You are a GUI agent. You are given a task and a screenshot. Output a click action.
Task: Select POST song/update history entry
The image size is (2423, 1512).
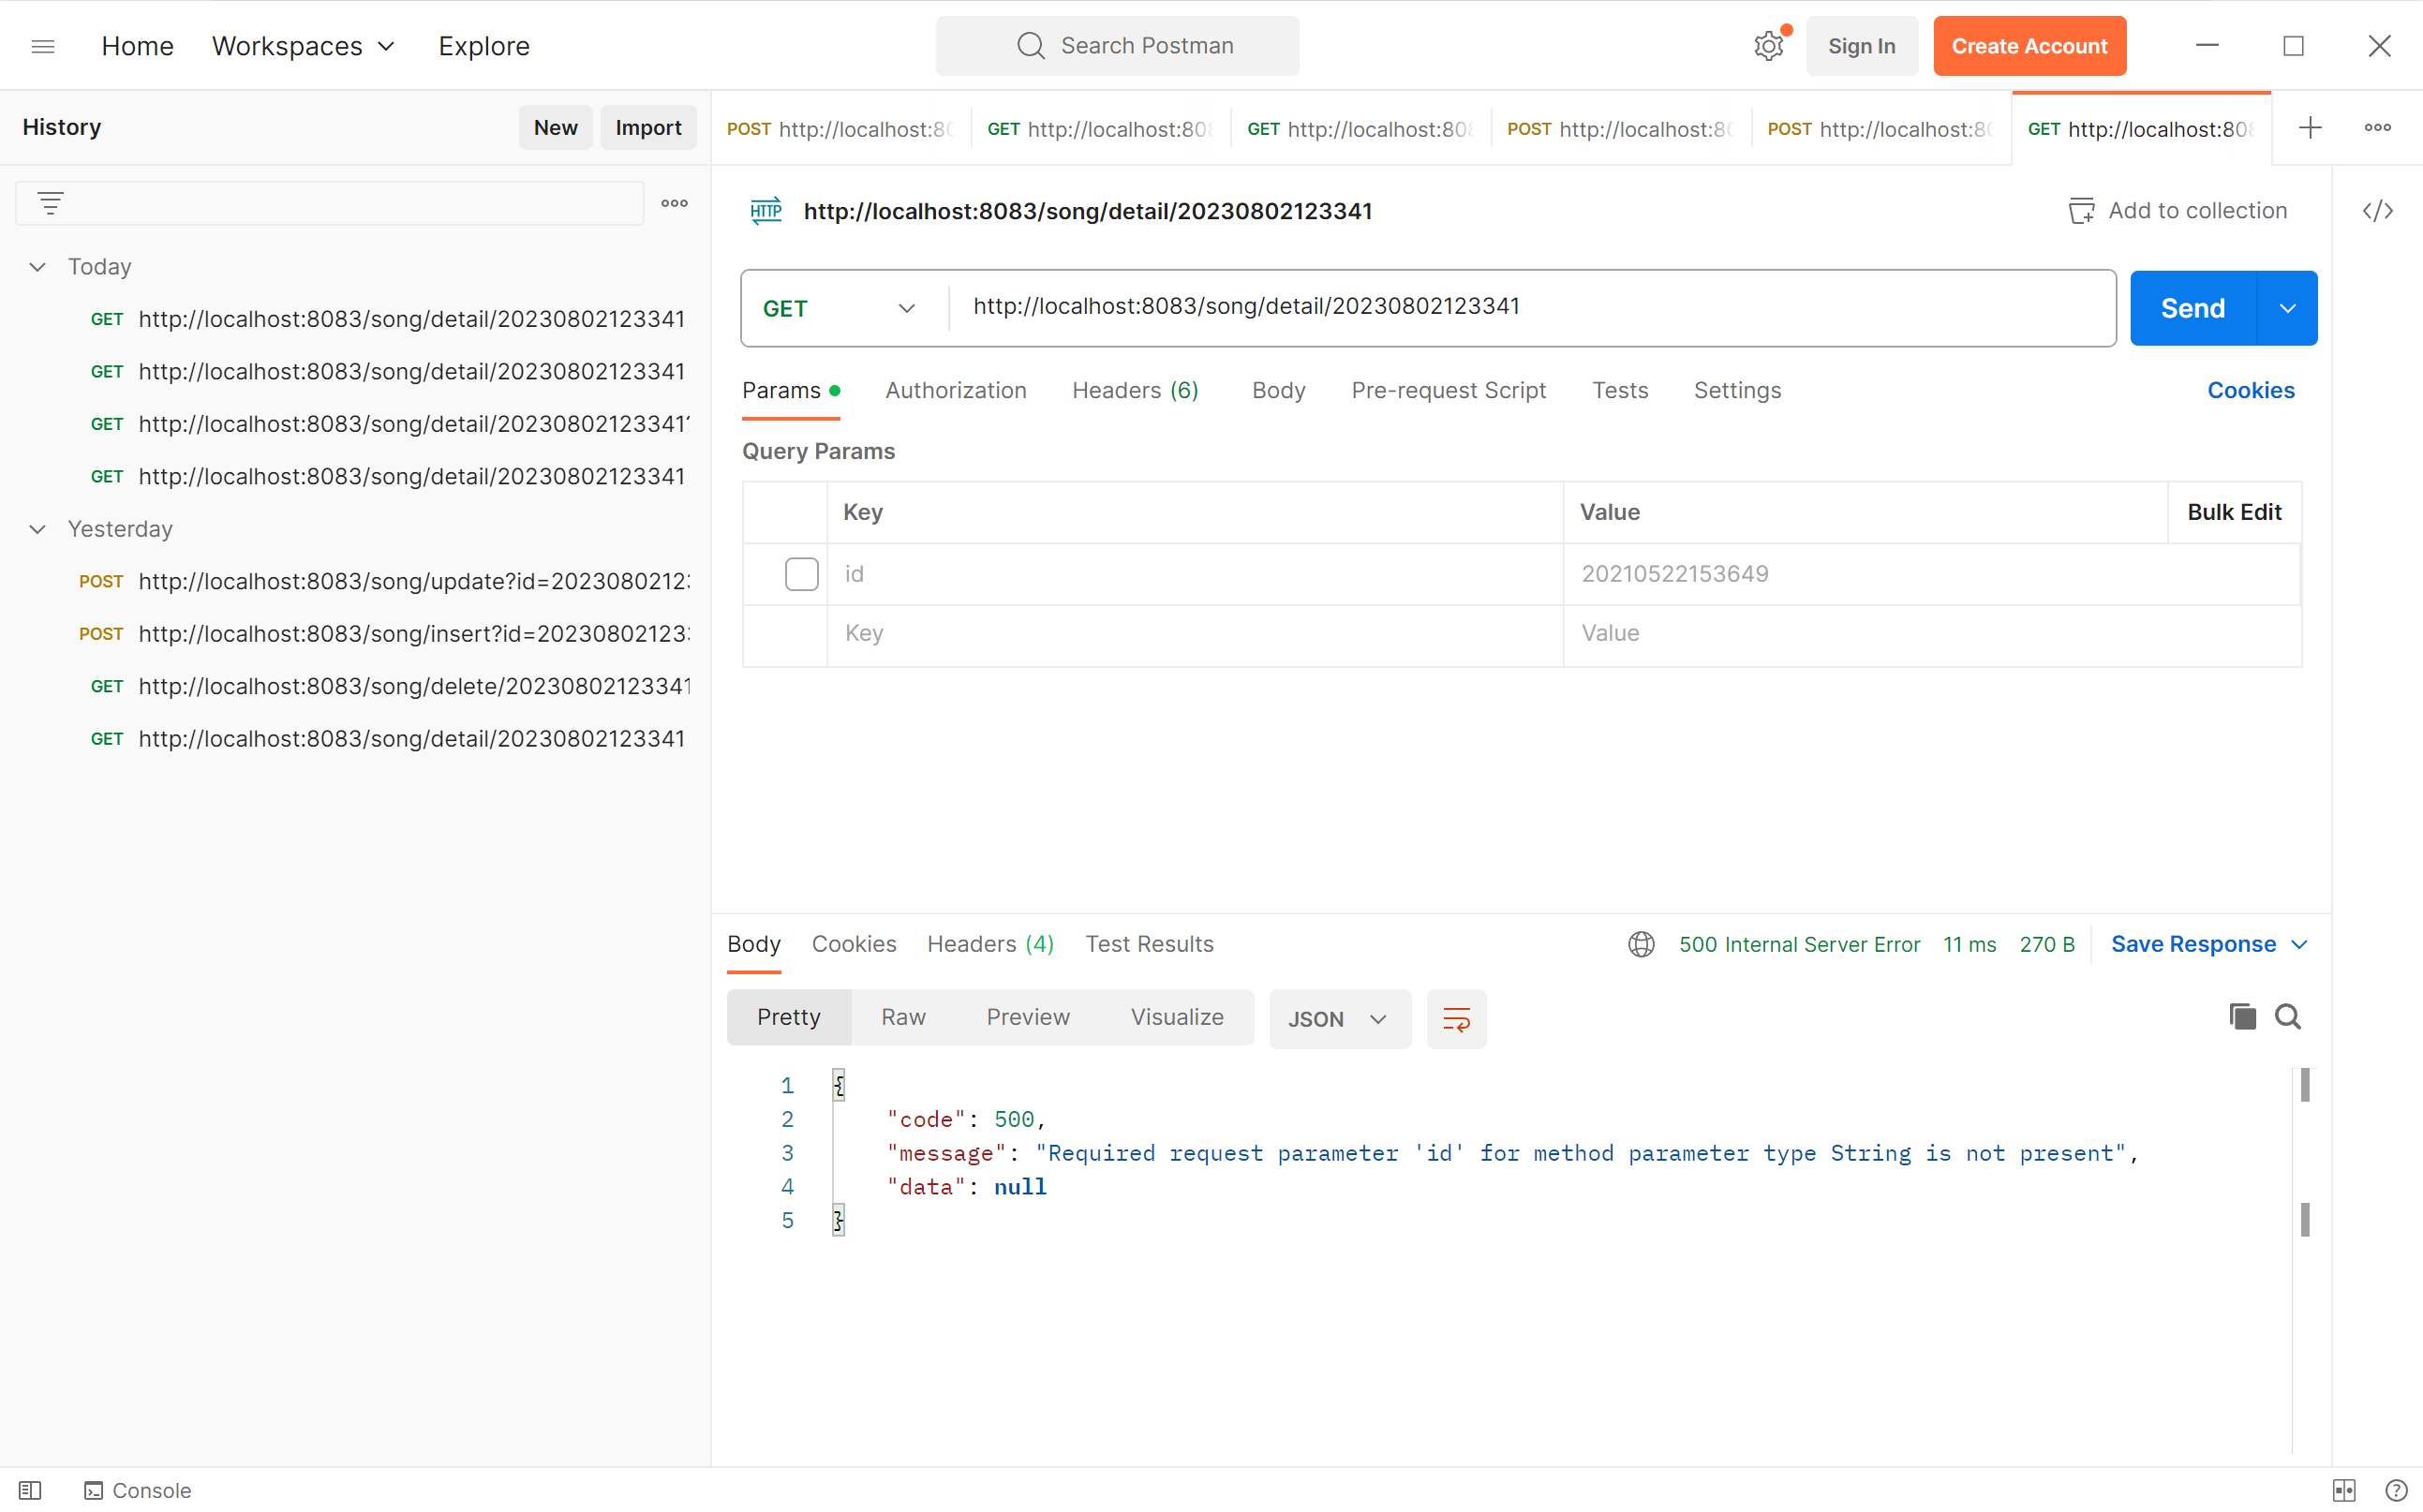[x=384, y=582]
